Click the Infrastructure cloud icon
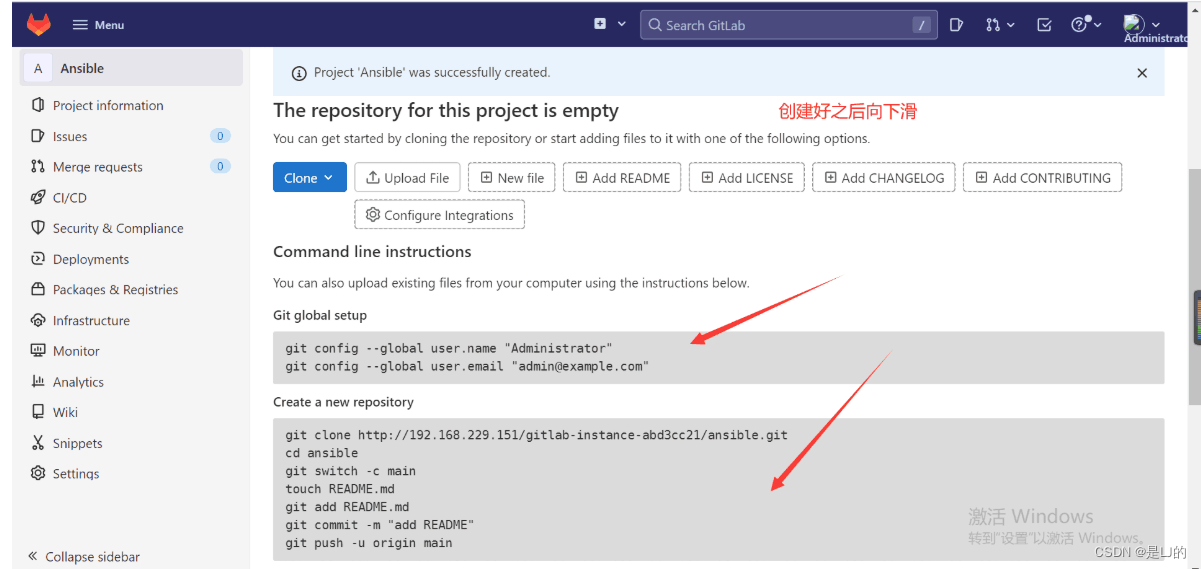1201x569 pixels. coord(38,321)
